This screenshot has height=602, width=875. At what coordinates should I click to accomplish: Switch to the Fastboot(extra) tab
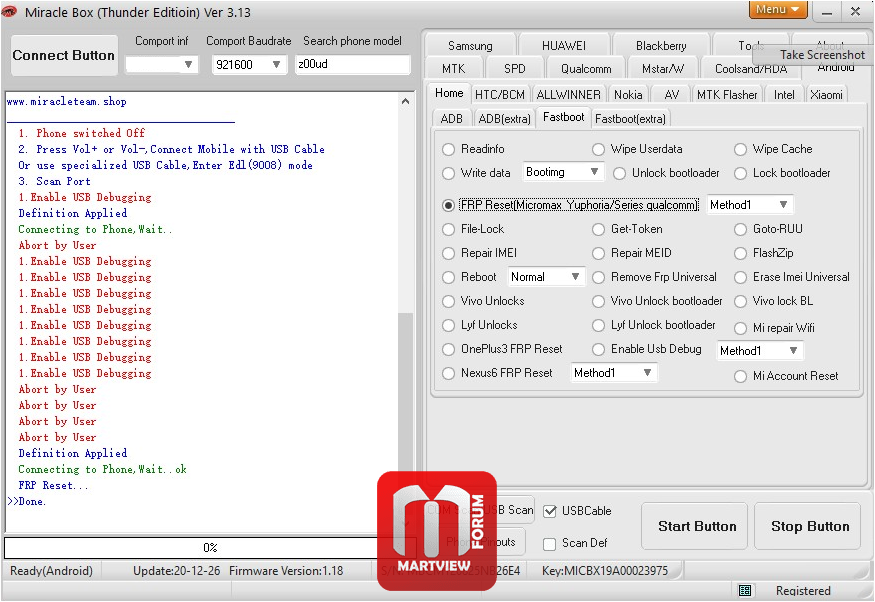point(630,119)
